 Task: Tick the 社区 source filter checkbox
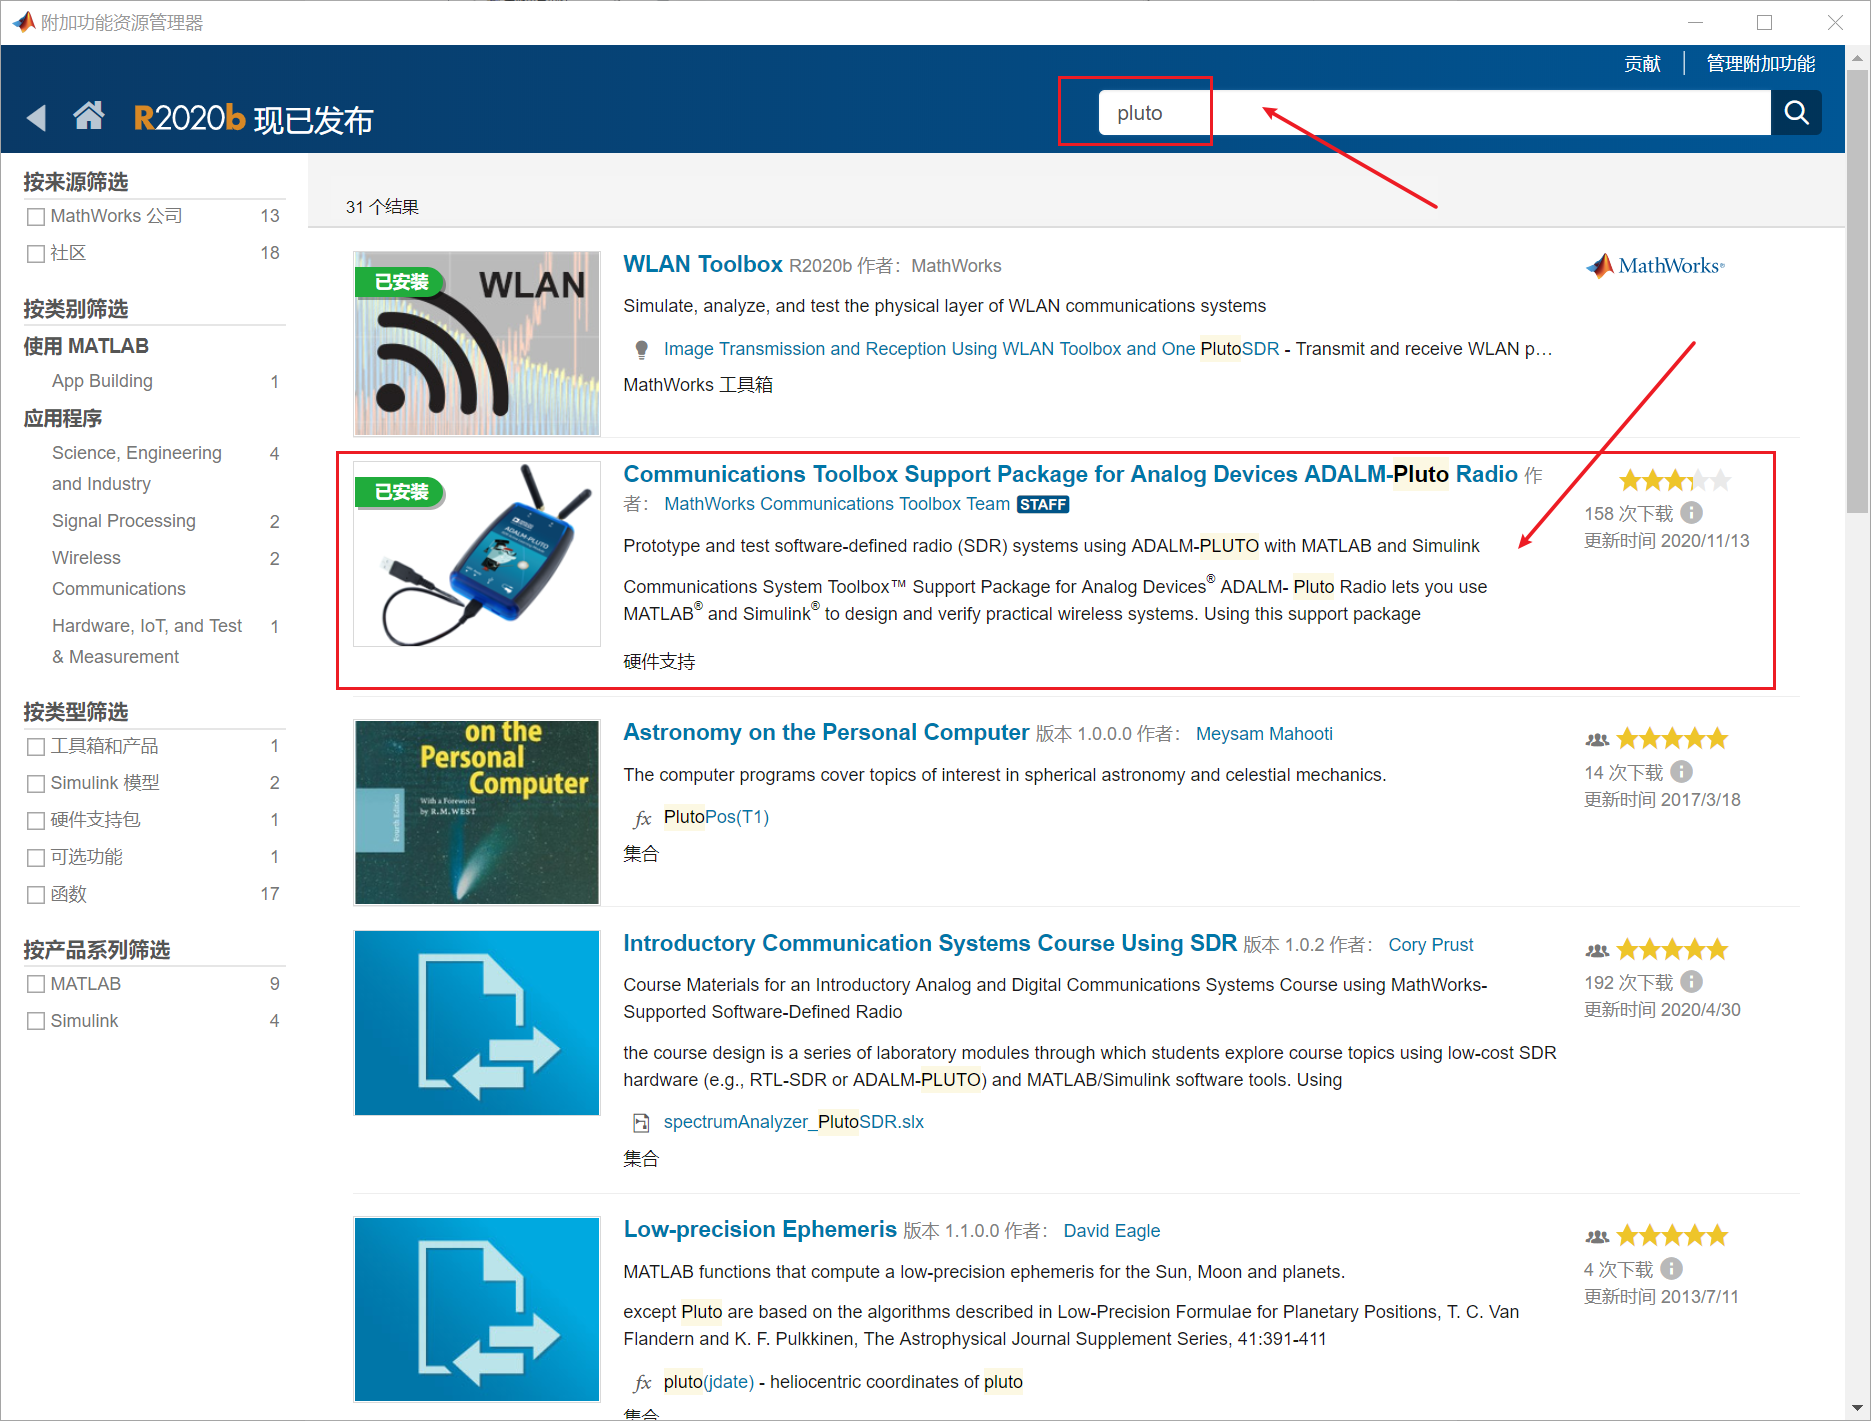coord(36,254)
